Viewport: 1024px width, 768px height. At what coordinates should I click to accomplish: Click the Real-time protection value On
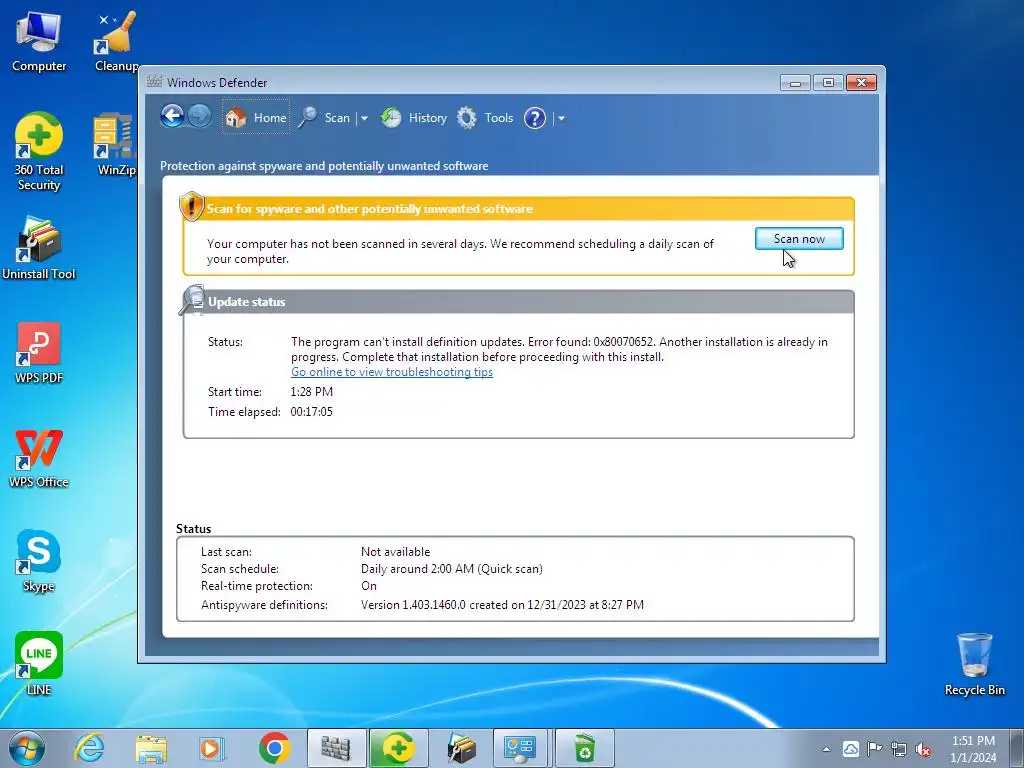pos(369,586)
